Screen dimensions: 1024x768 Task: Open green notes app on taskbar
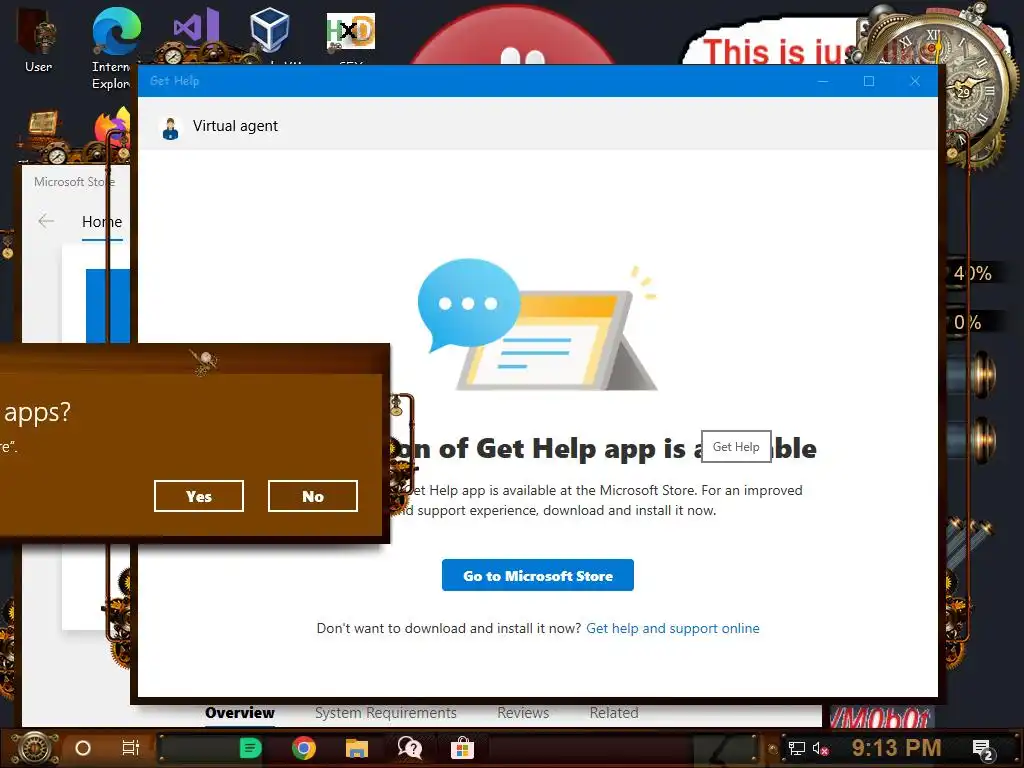(x=250, y=748)
